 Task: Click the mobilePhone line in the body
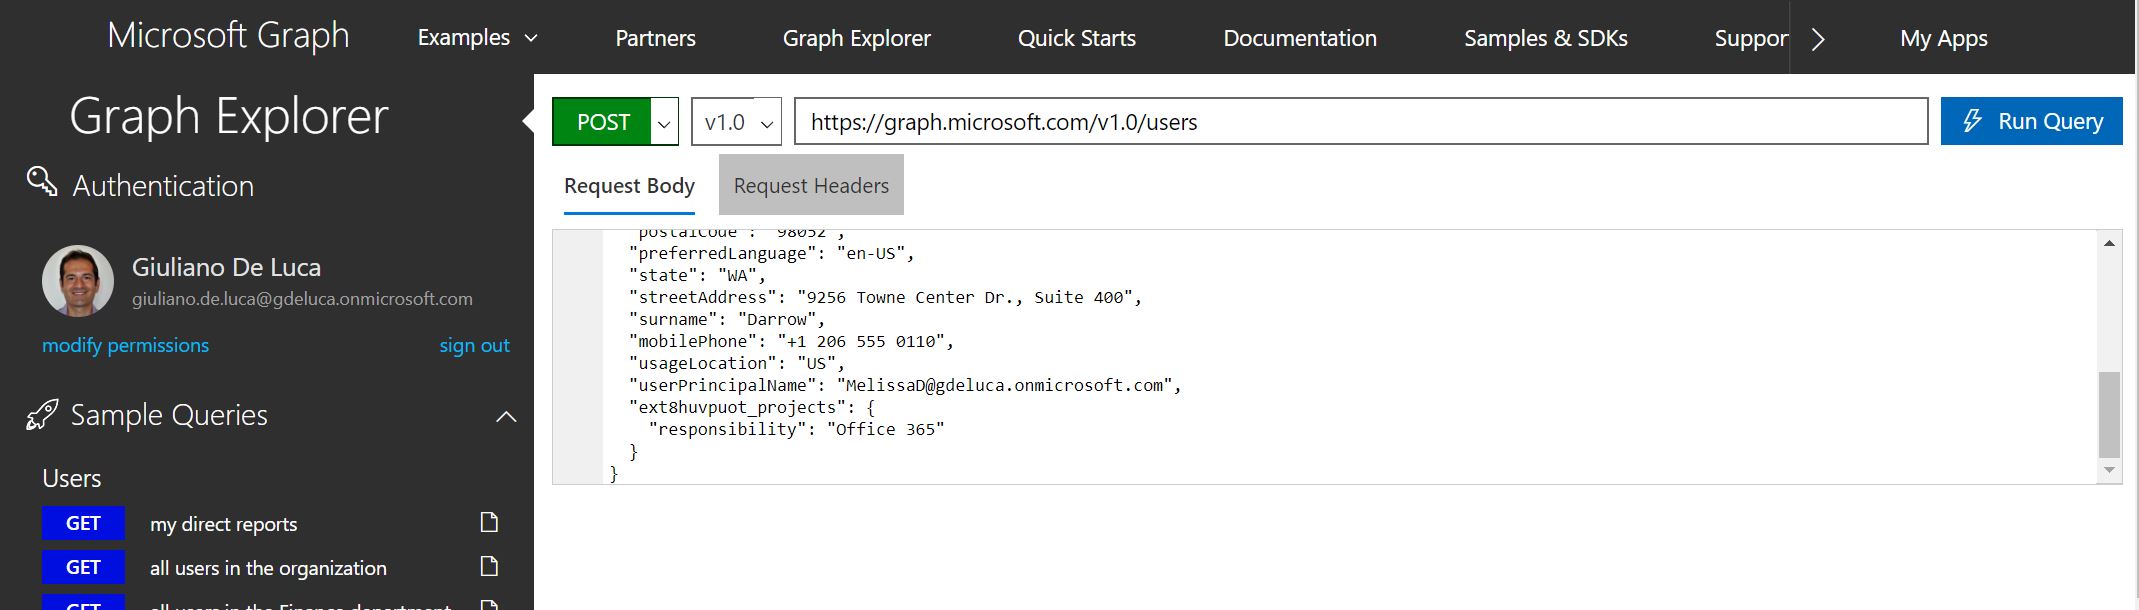point(791,341)
